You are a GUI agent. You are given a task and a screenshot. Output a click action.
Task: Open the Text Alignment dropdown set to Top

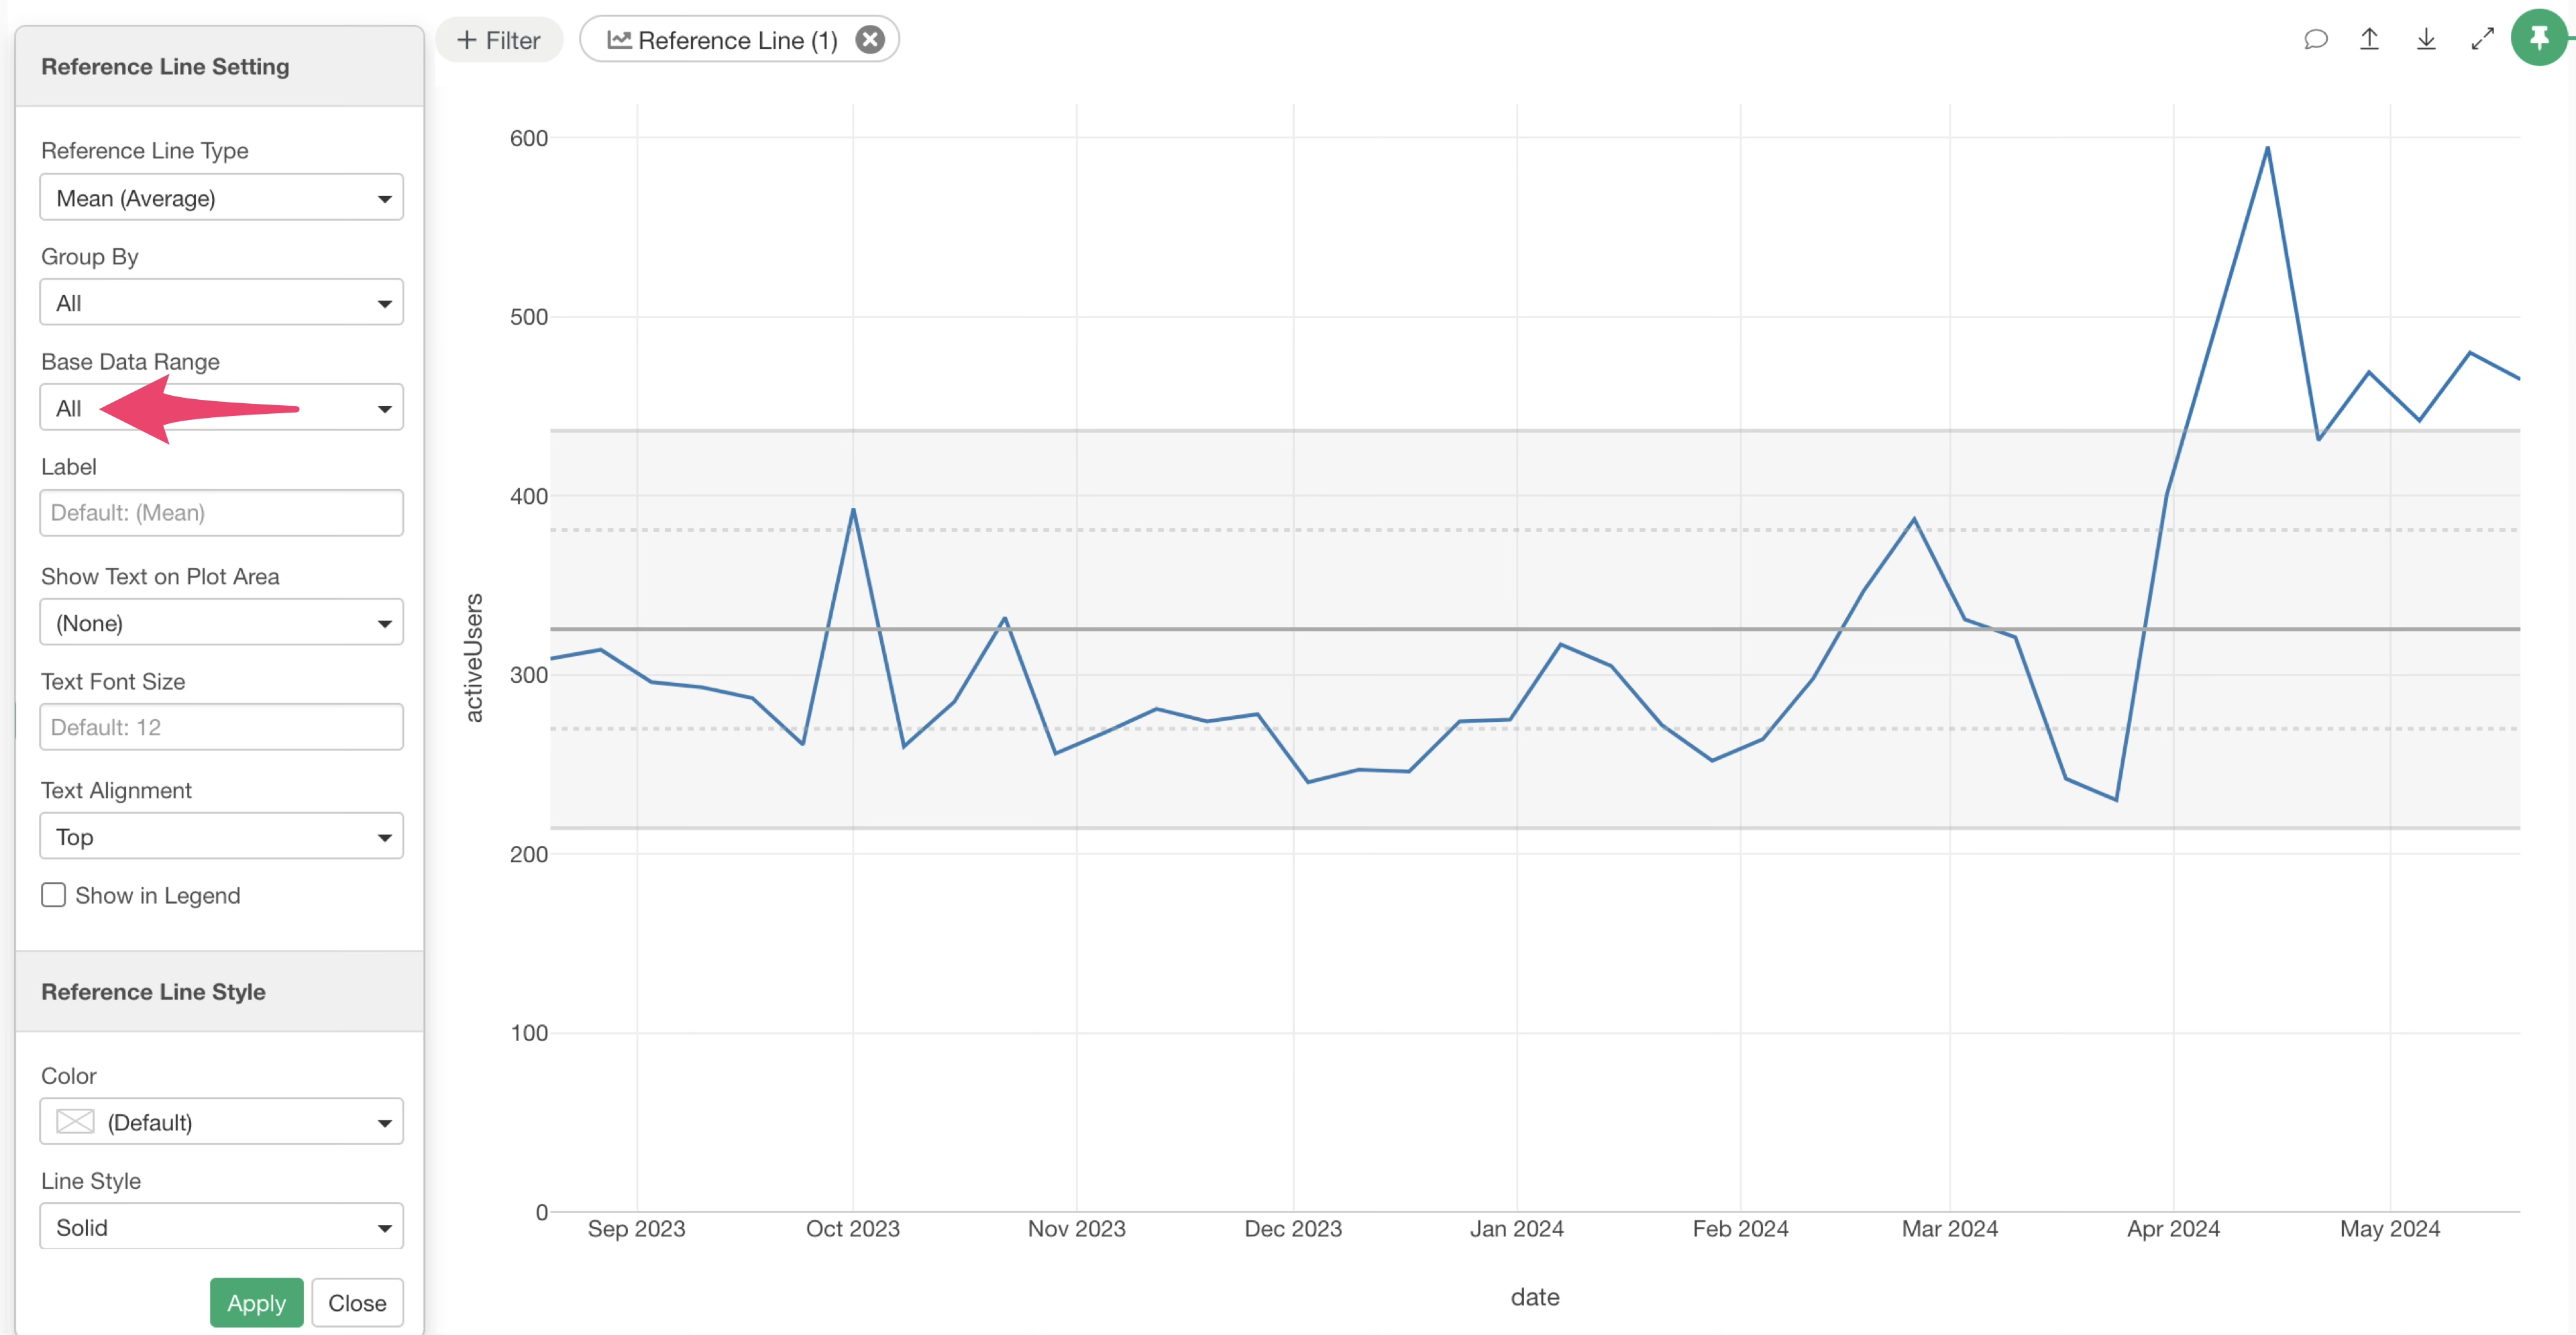point(221,837)
